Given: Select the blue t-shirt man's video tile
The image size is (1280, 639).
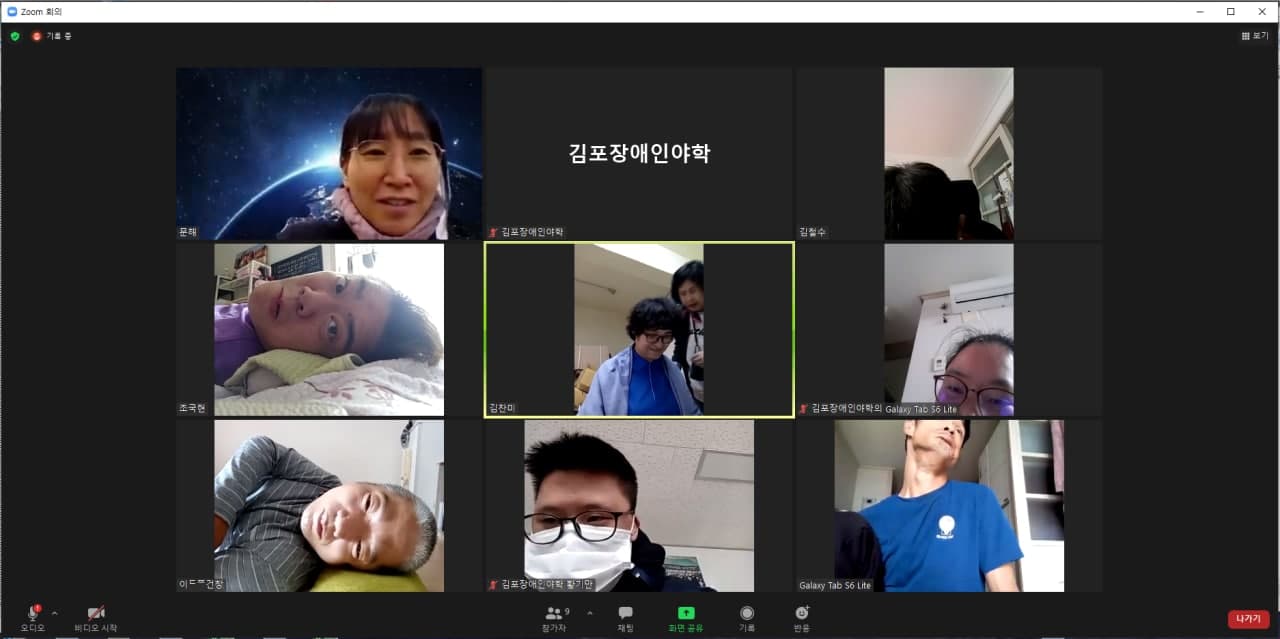Looking at the screenshot, I should click(949, 506).
